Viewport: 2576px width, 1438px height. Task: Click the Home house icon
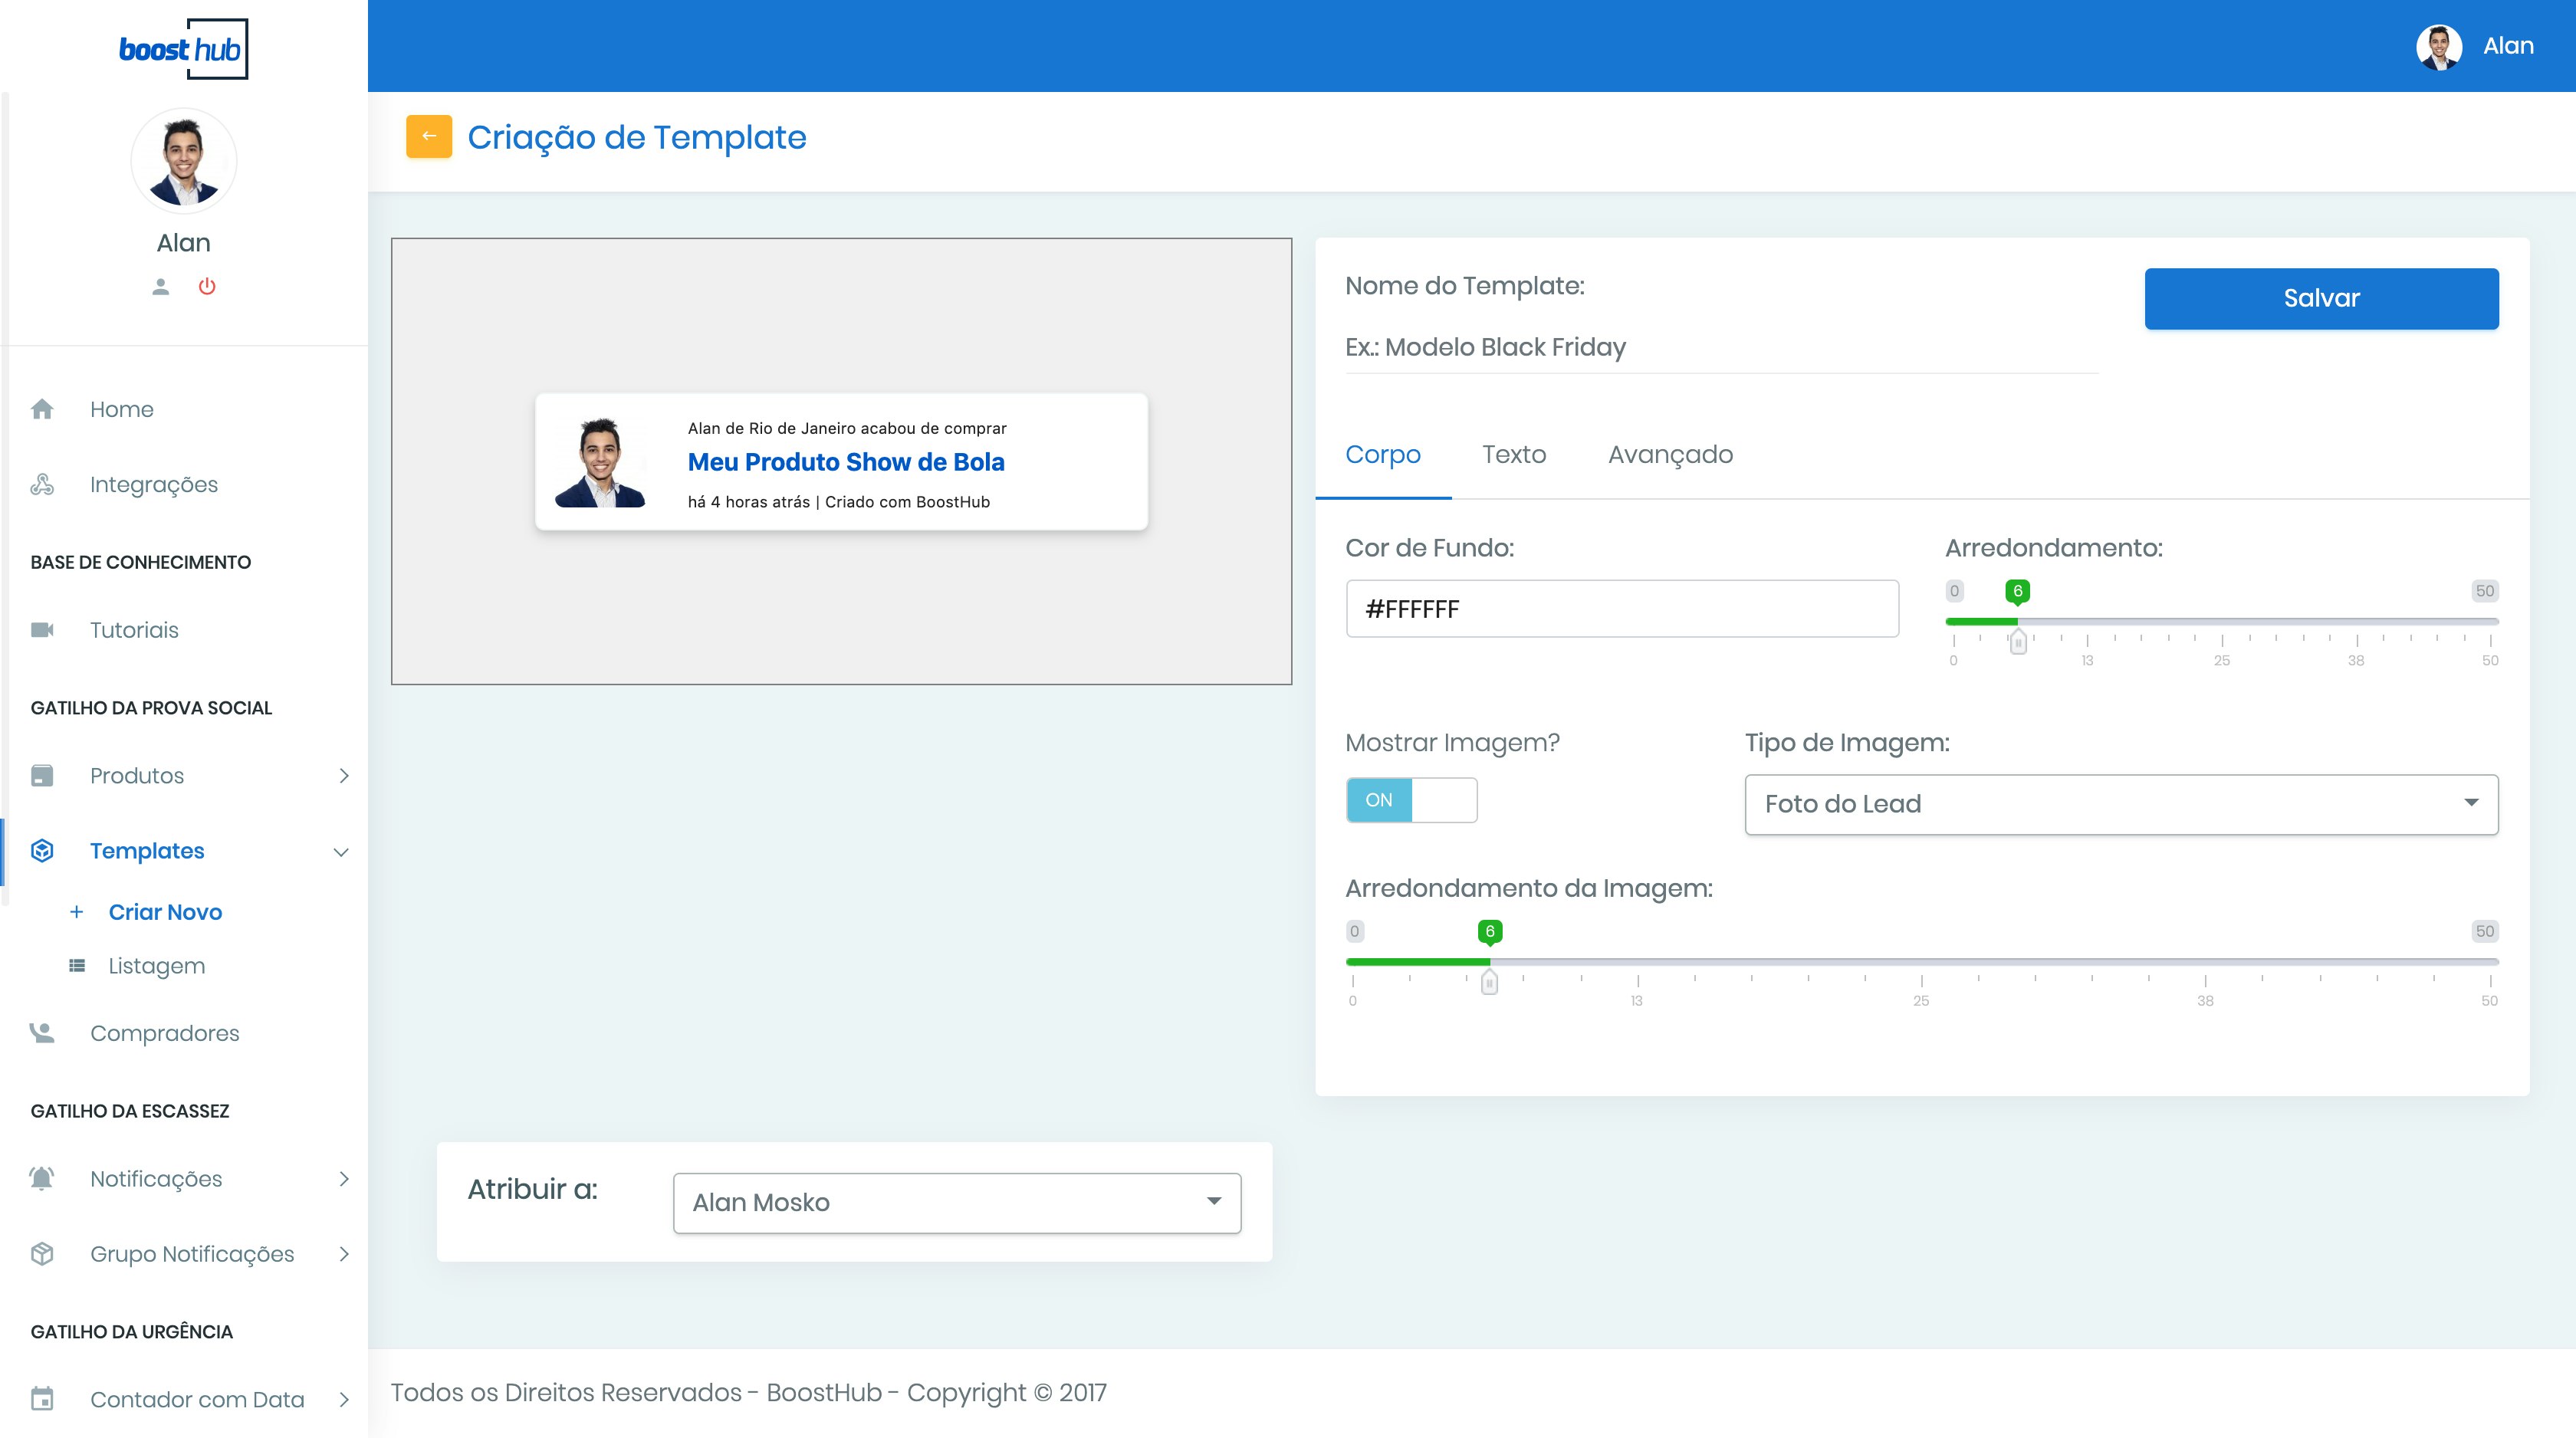coord(42,409)
